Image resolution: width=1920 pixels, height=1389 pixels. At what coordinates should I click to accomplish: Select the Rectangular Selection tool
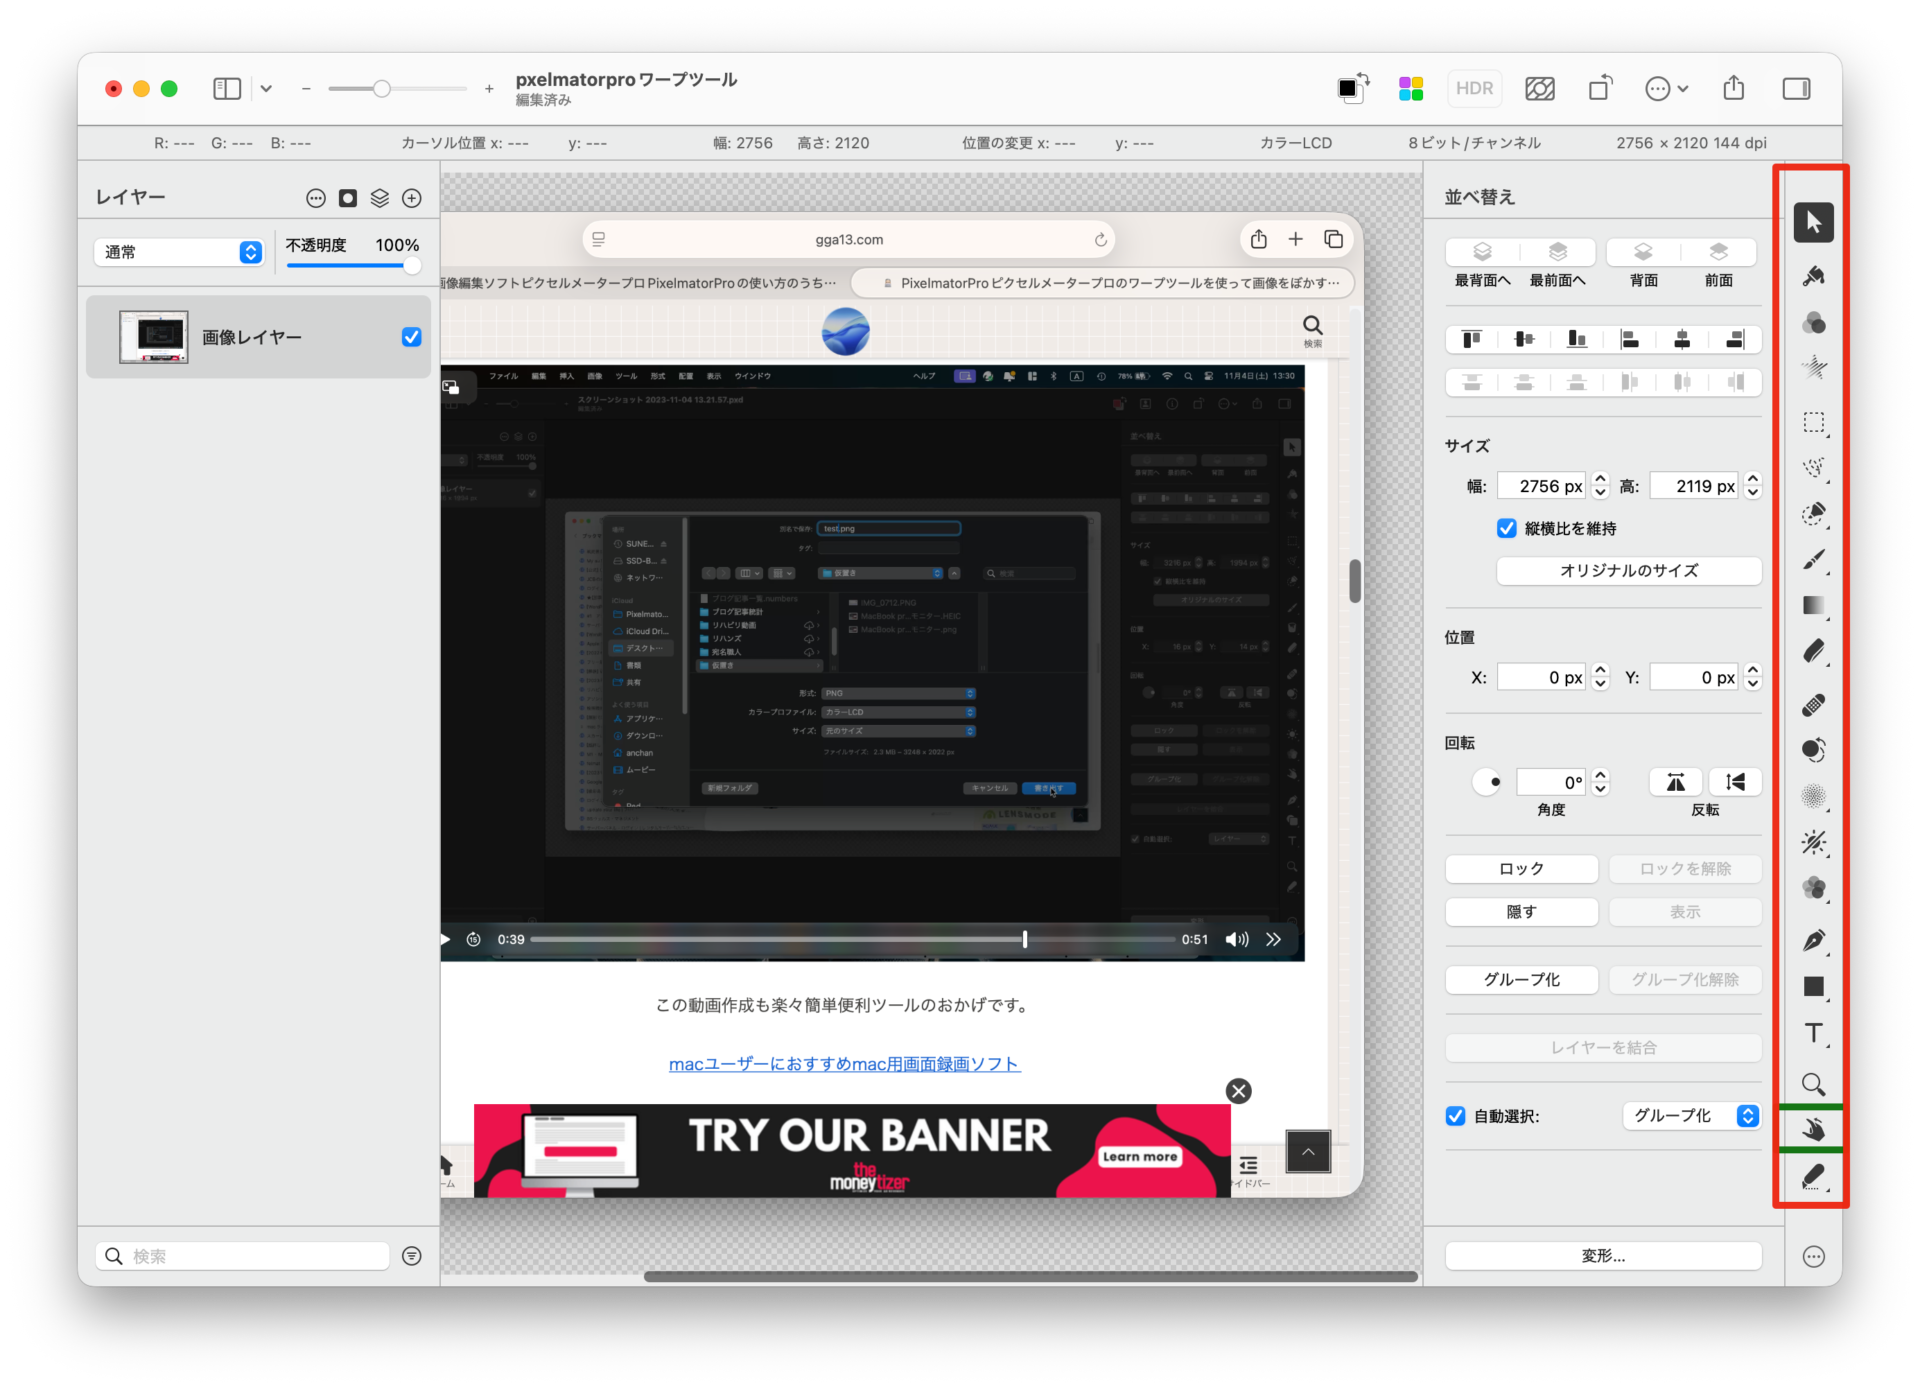(1813, 422)
